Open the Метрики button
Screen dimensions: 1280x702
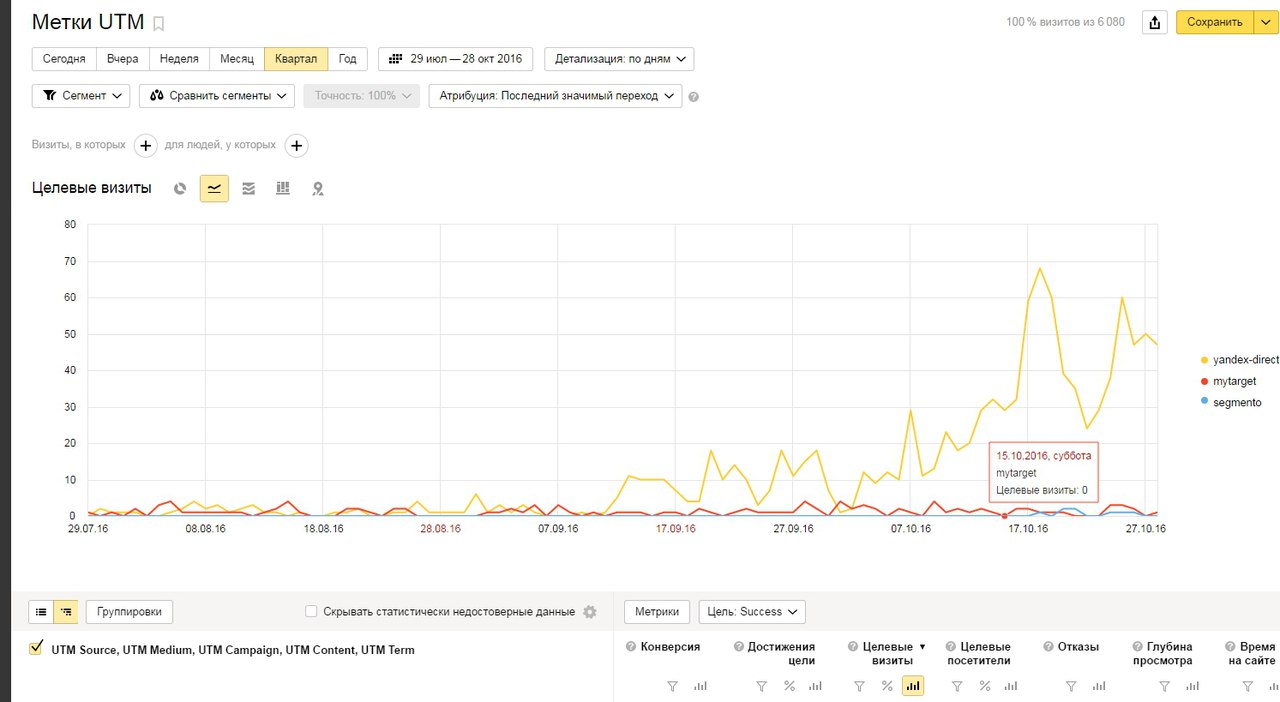(x=657, y=612)
